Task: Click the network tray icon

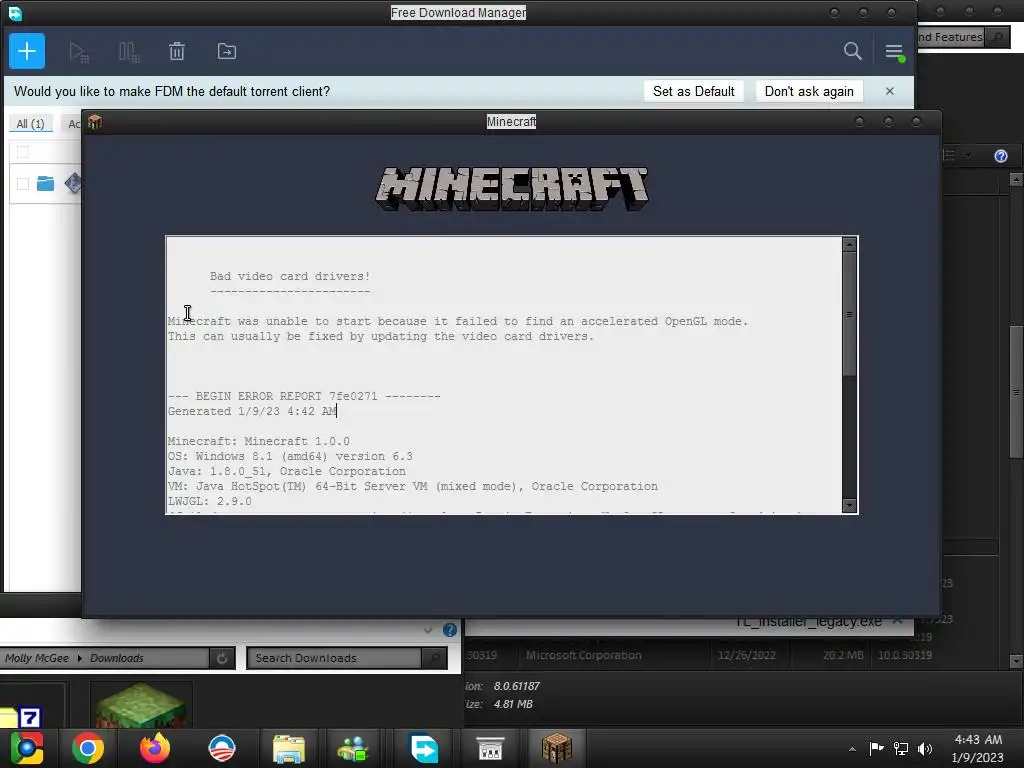Action: tap(901, 748)
